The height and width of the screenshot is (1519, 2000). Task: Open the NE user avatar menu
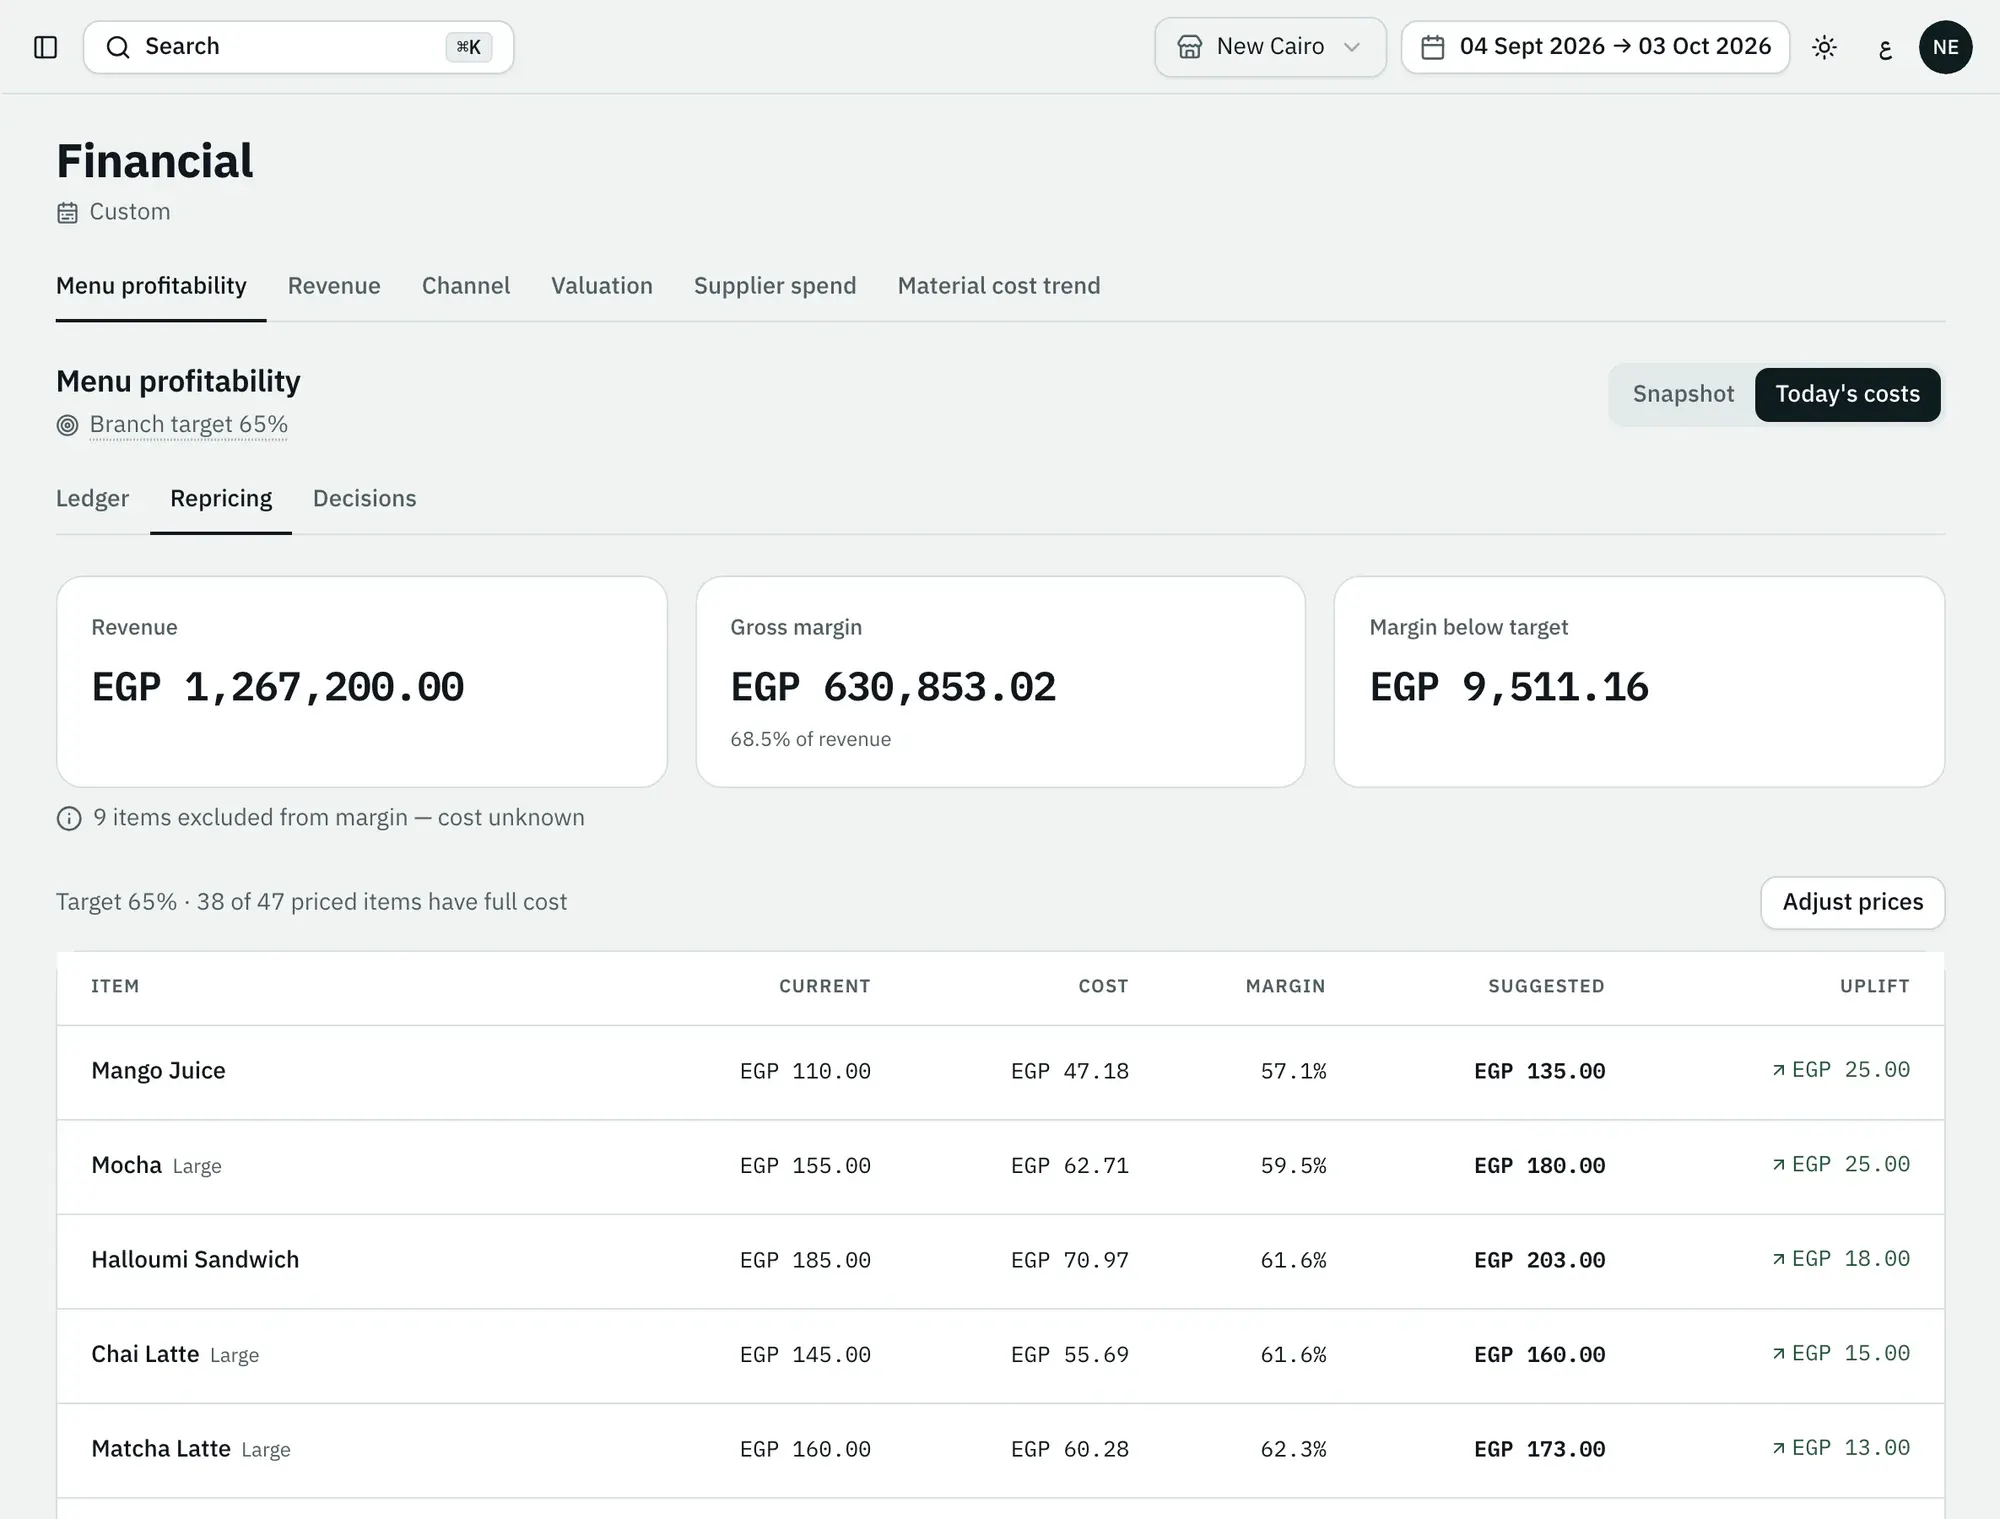click(1946, 47)
